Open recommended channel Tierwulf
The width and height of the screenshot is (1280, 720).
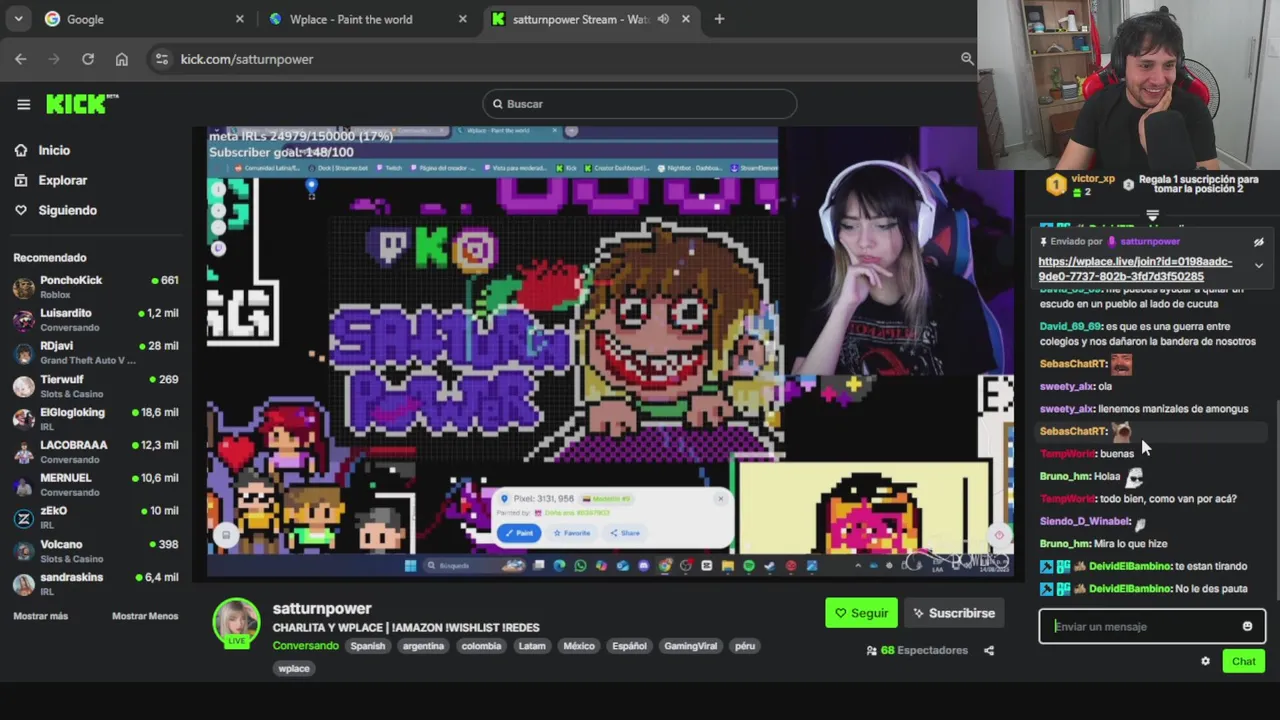click(95, 386)
